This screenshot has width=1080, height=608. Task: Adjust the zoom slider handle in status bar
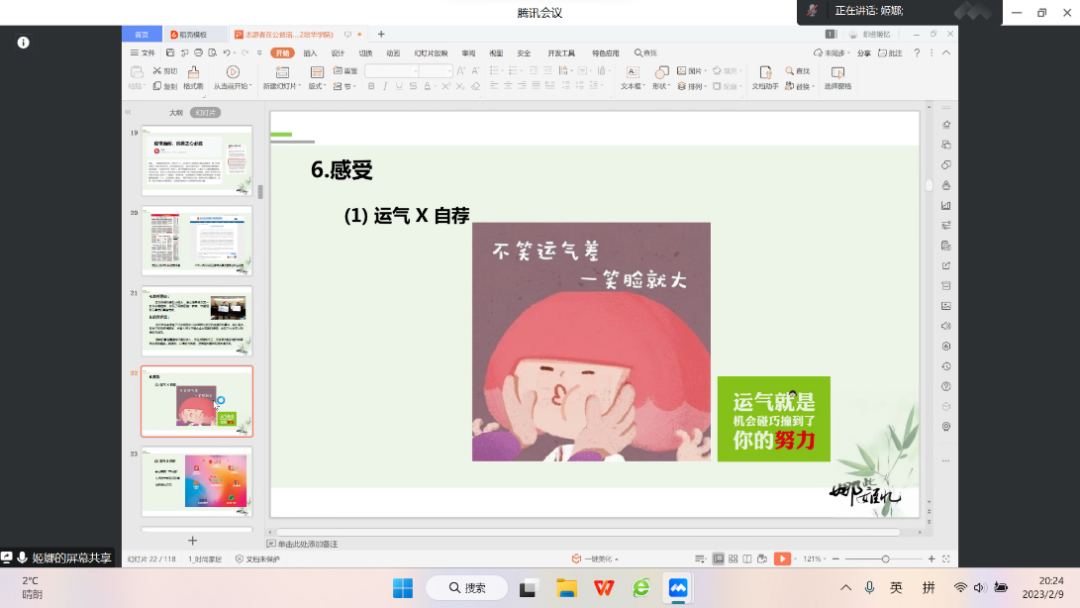885,559
